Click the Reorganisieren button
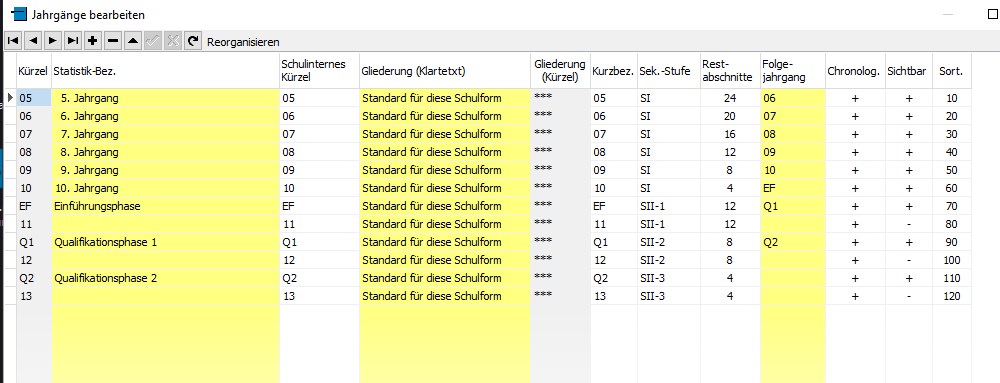This screenshot has width=1000, height=383. 244,42
